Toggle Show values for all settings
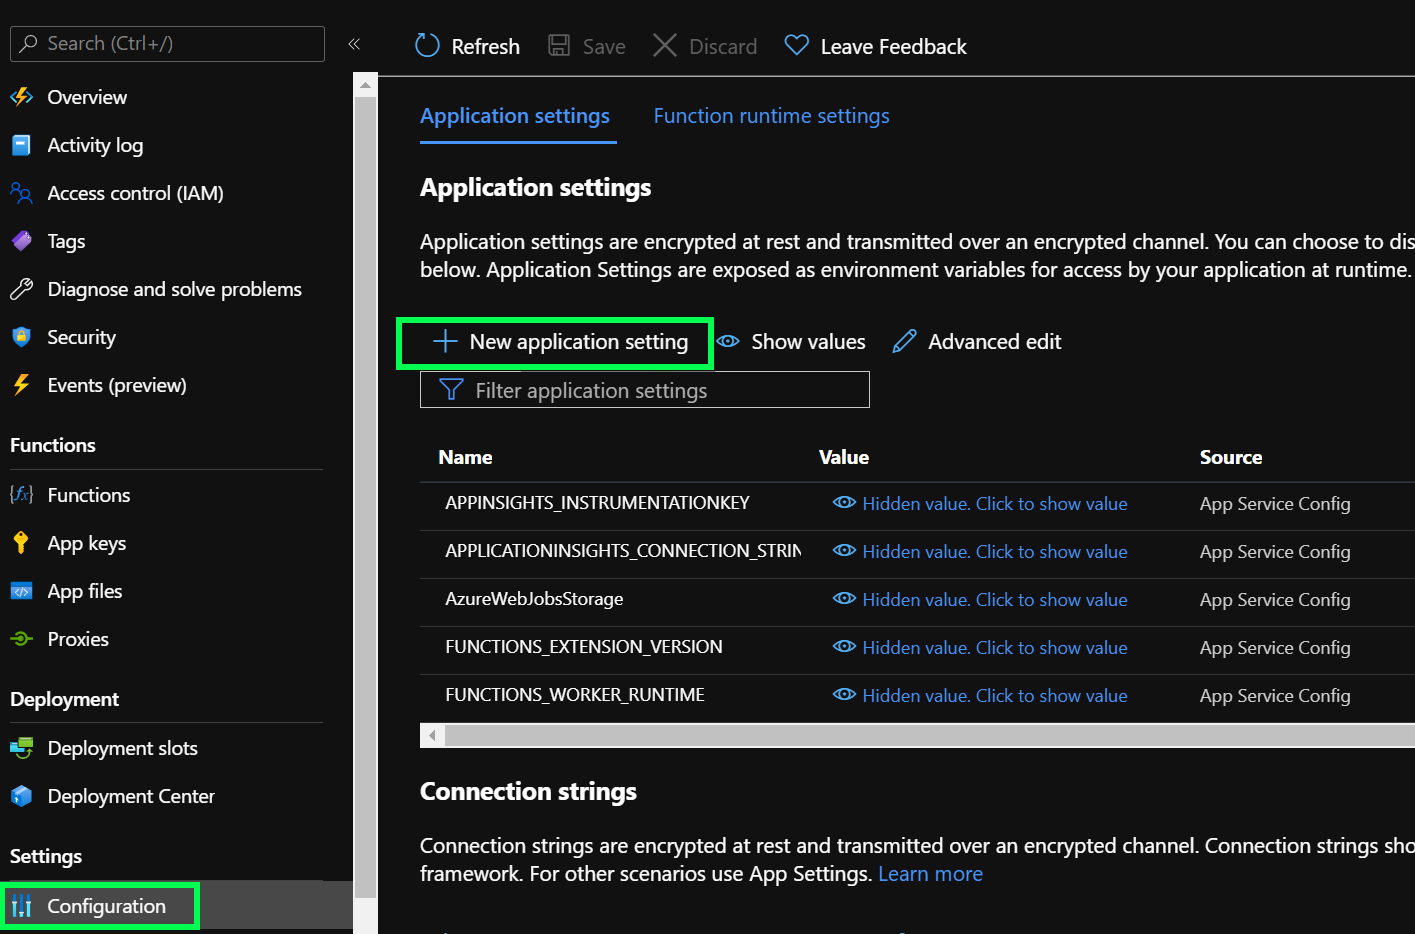 pyautogui.click(x=791, y=342)
